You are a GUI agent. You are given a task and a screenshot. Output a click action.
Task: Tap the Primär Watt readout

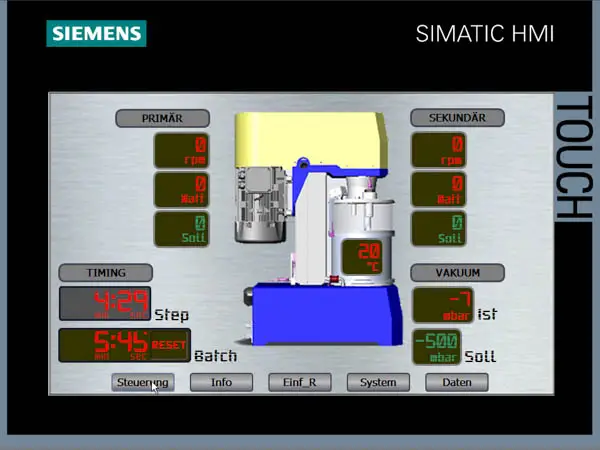pos(181,189)
